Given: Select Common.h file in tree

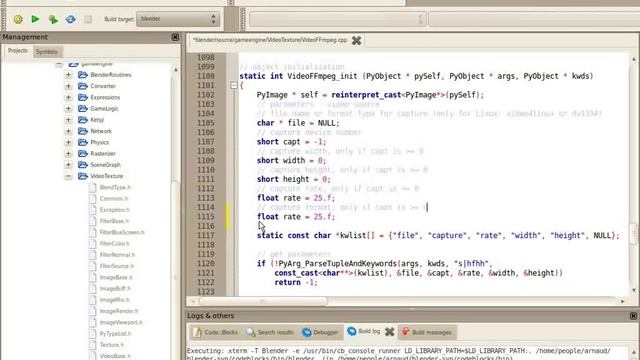Looking at the screenshot, I should click(x=114, y=198).
